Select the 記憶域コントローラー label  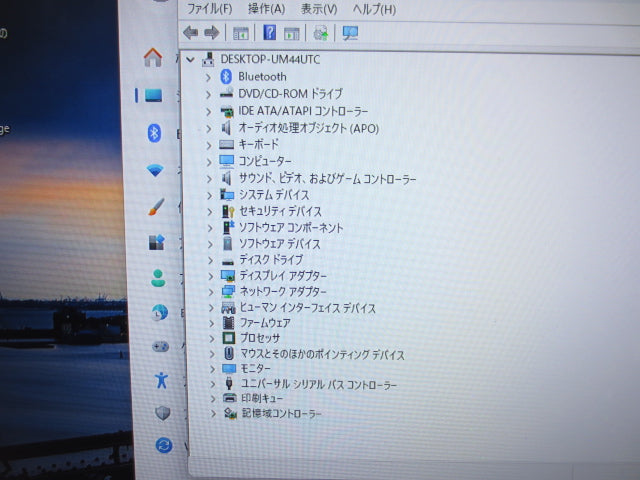pos(282,413)
